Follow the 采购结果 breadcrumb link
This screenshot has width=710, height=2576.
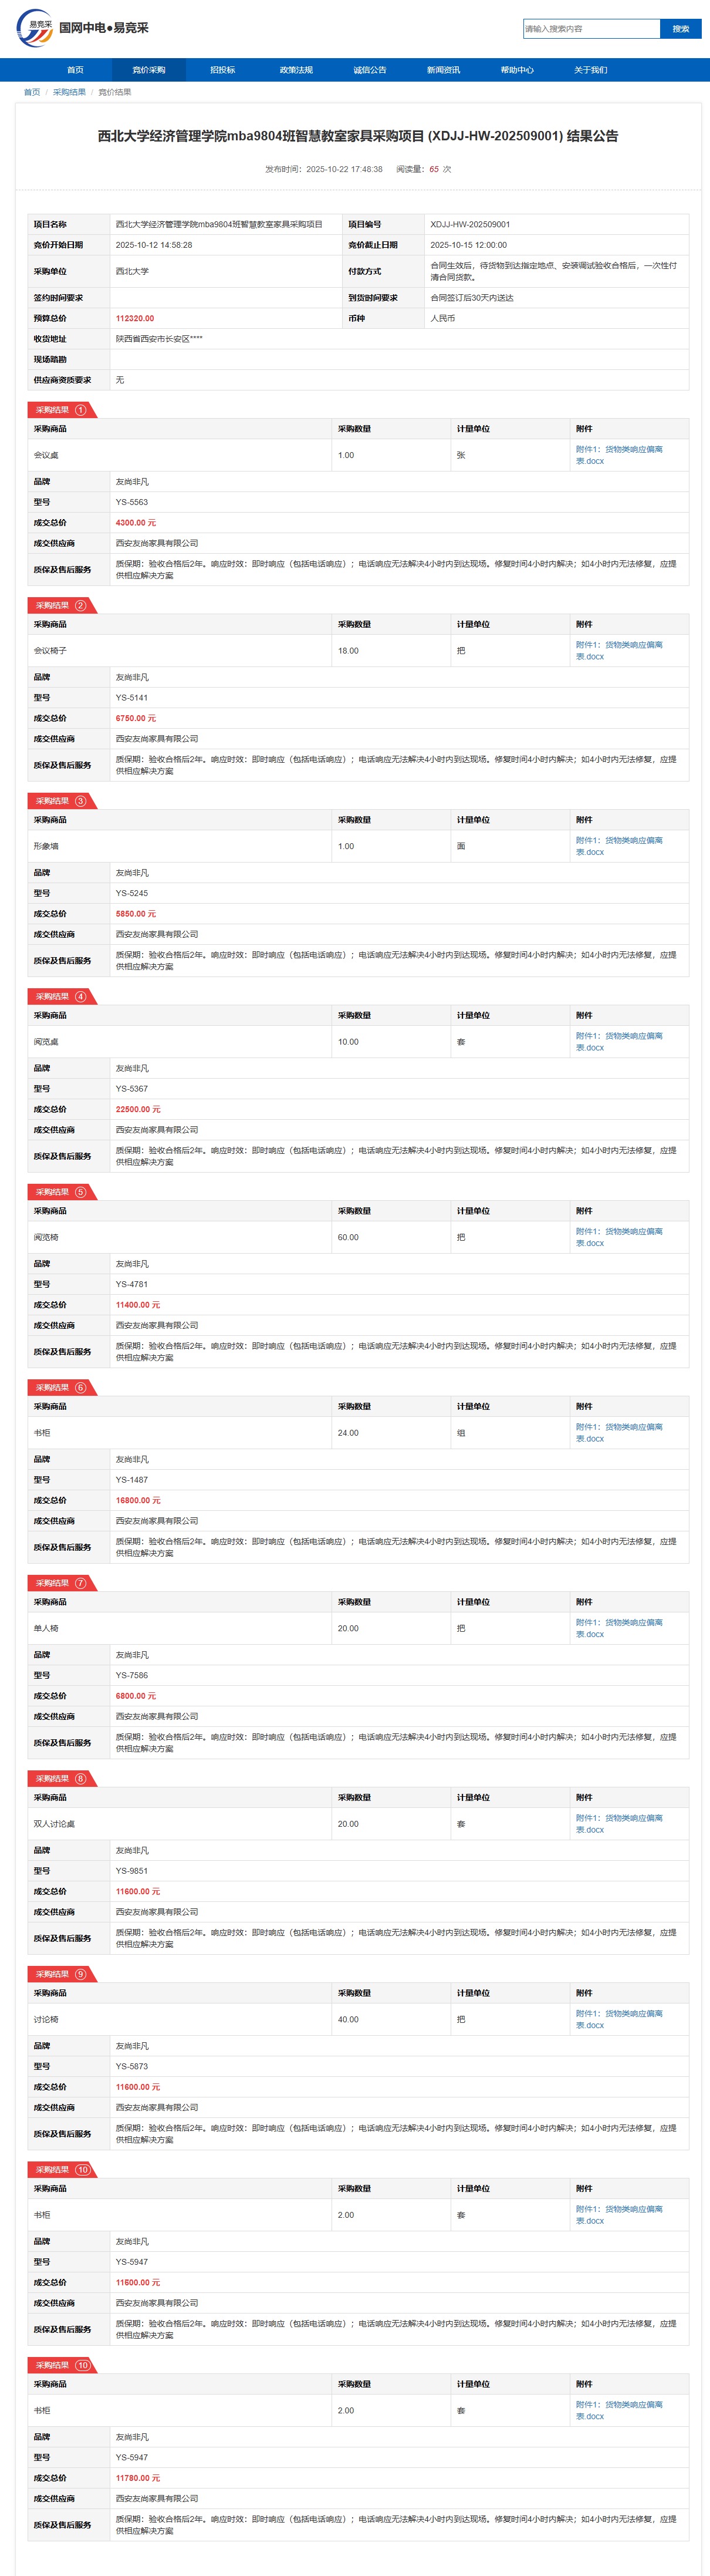[69, 92]
